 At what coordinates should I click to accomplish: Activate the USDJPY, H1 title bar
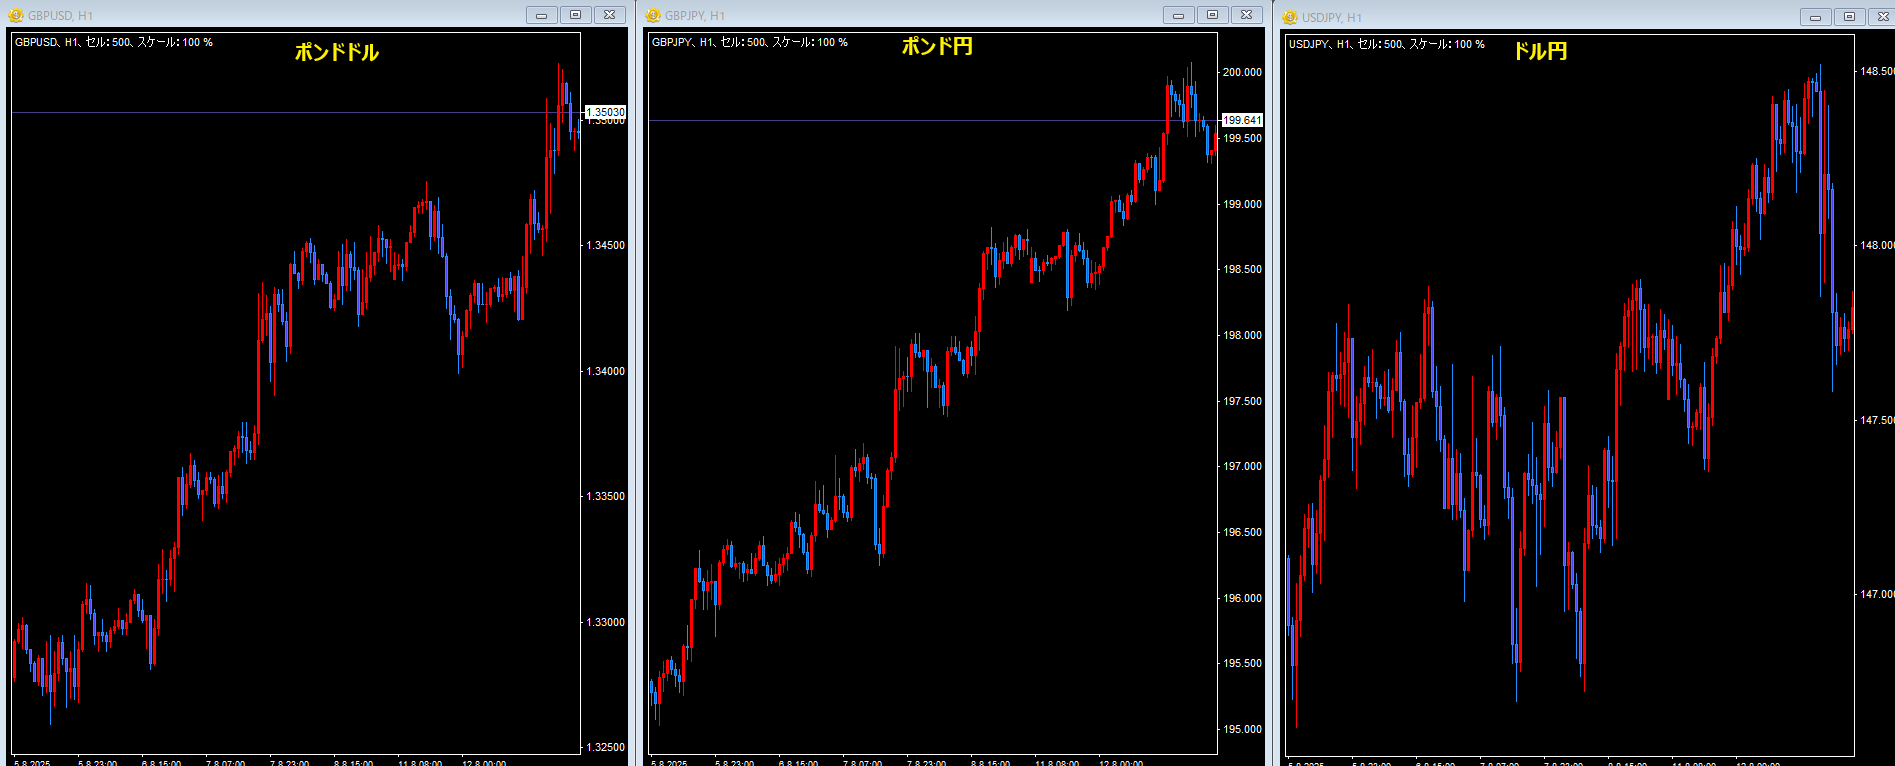tap(1500, 17)
